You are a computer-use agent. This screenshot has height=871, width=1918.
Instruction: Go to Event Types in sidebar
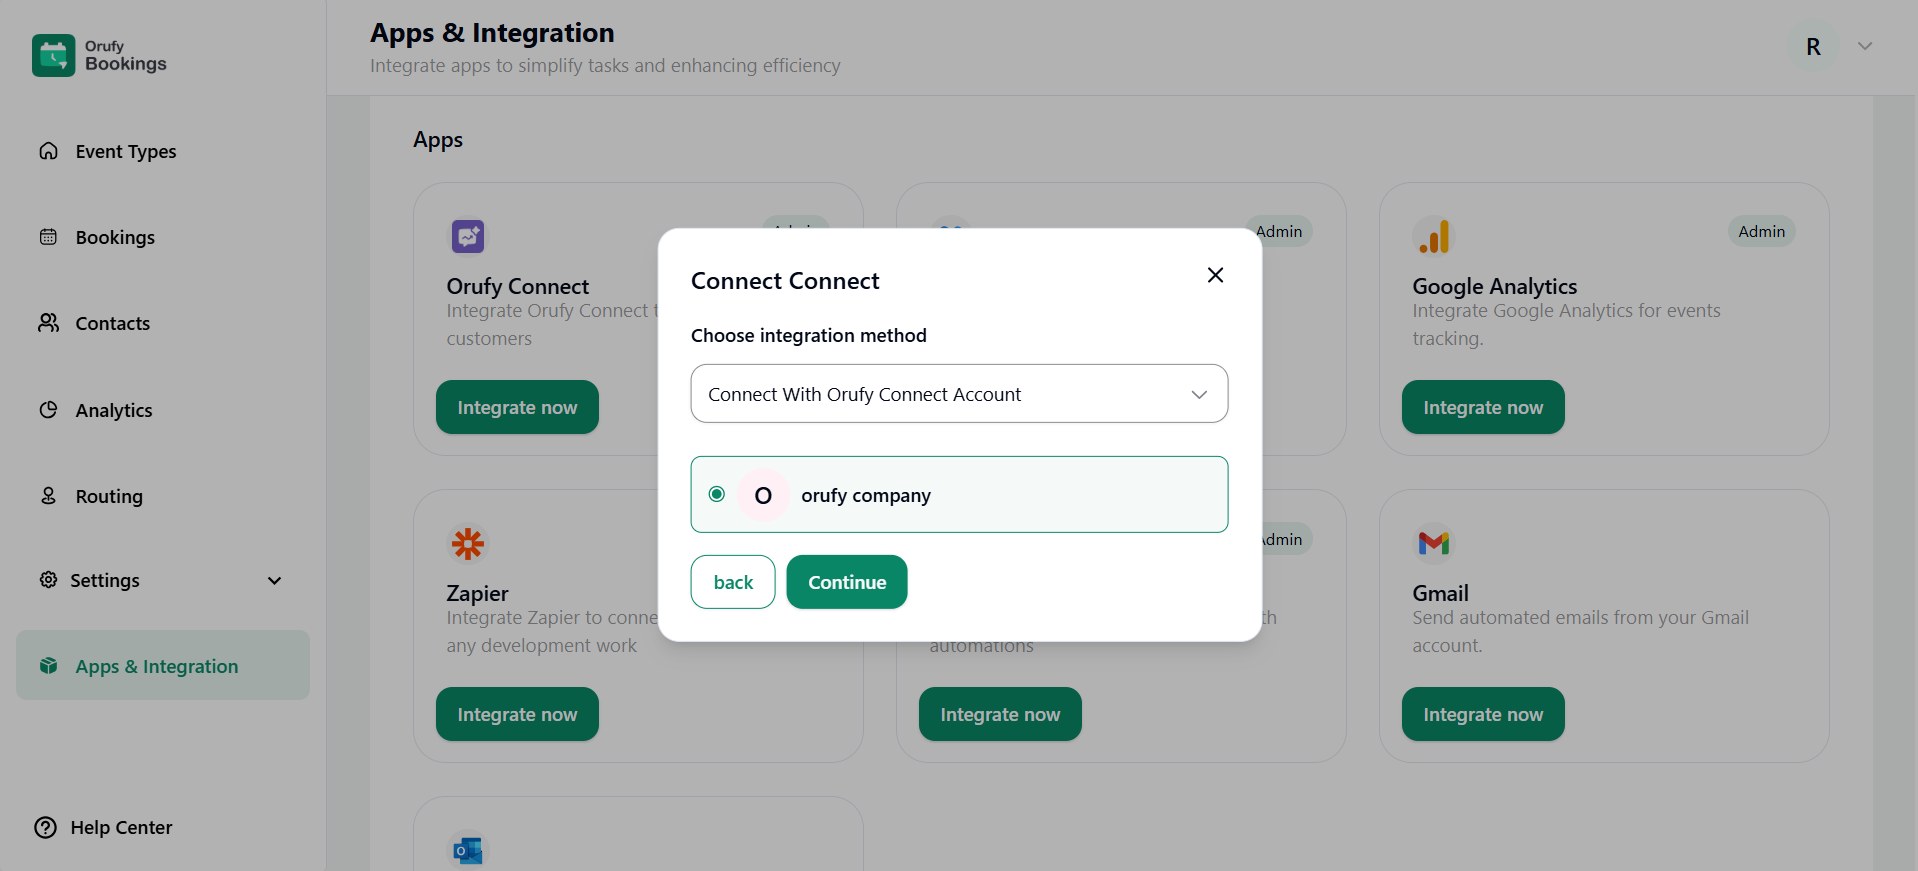(125, 152)
